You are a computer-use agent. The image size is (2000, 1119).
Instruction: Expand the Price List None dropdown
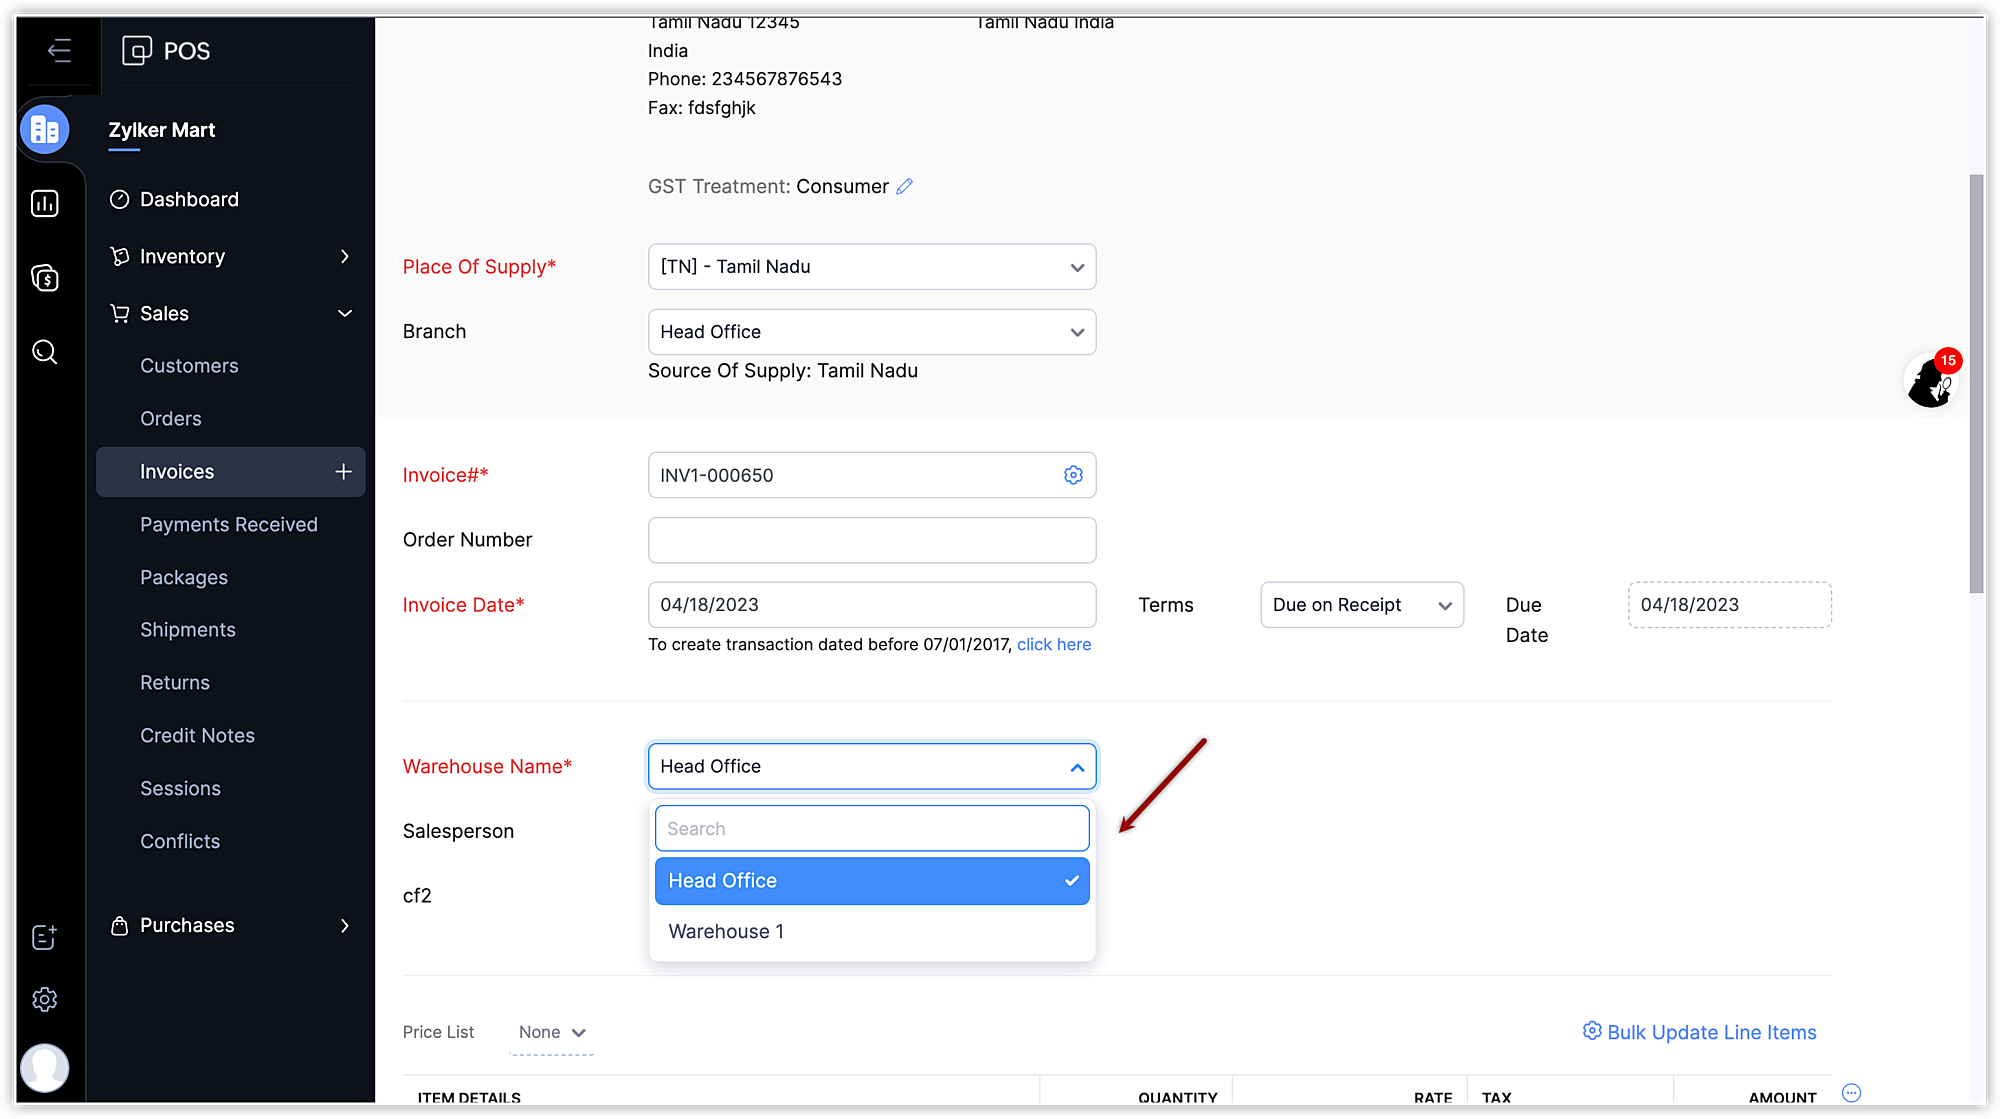tap(551, 1032)
